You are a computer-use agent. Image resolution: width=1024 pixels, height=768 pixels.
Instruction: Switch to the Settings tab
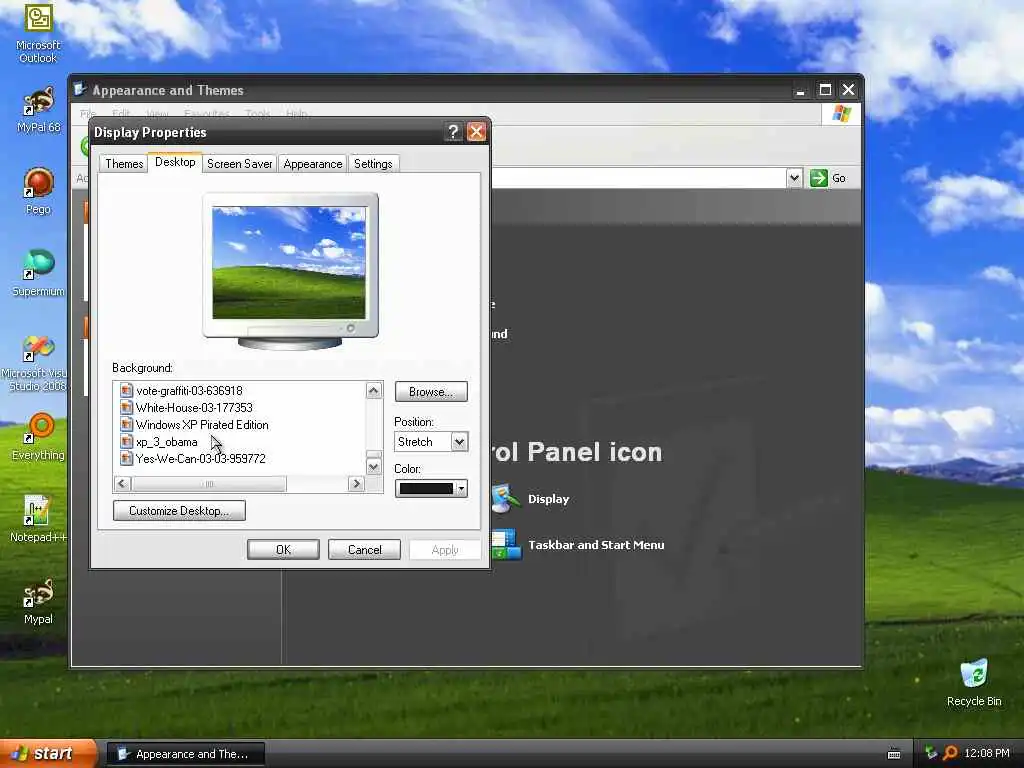[x=373, y=163]
